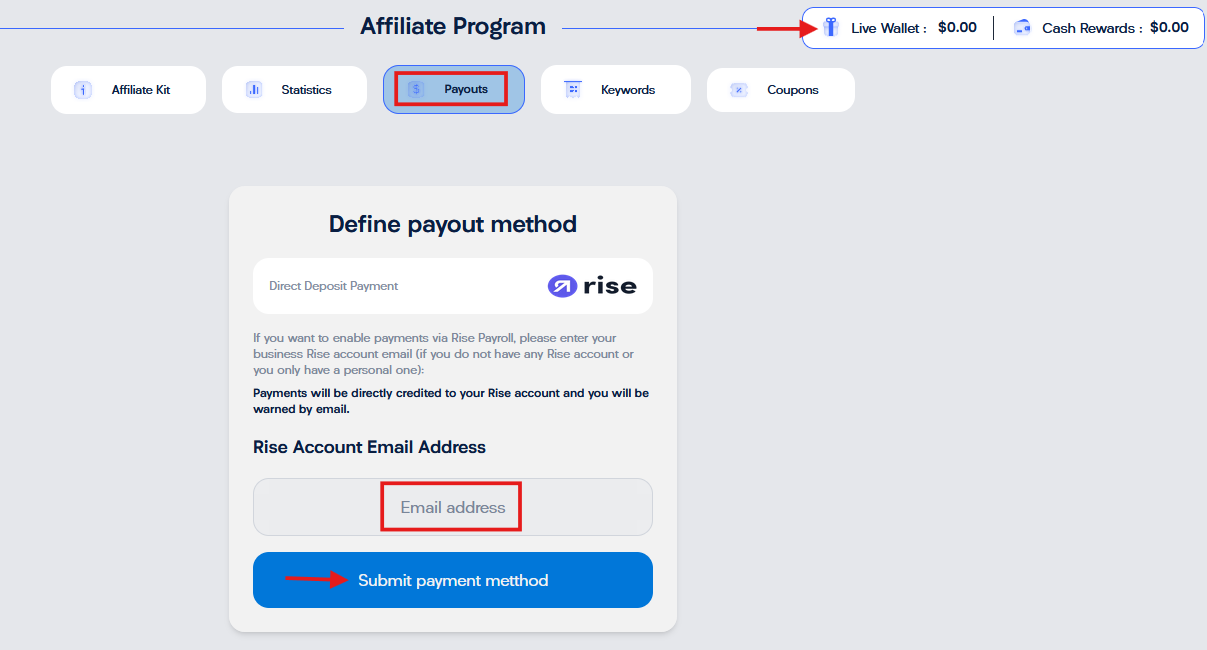
Task: Select the Direct Deposit Payment row
Action: [x=453, y=286]
